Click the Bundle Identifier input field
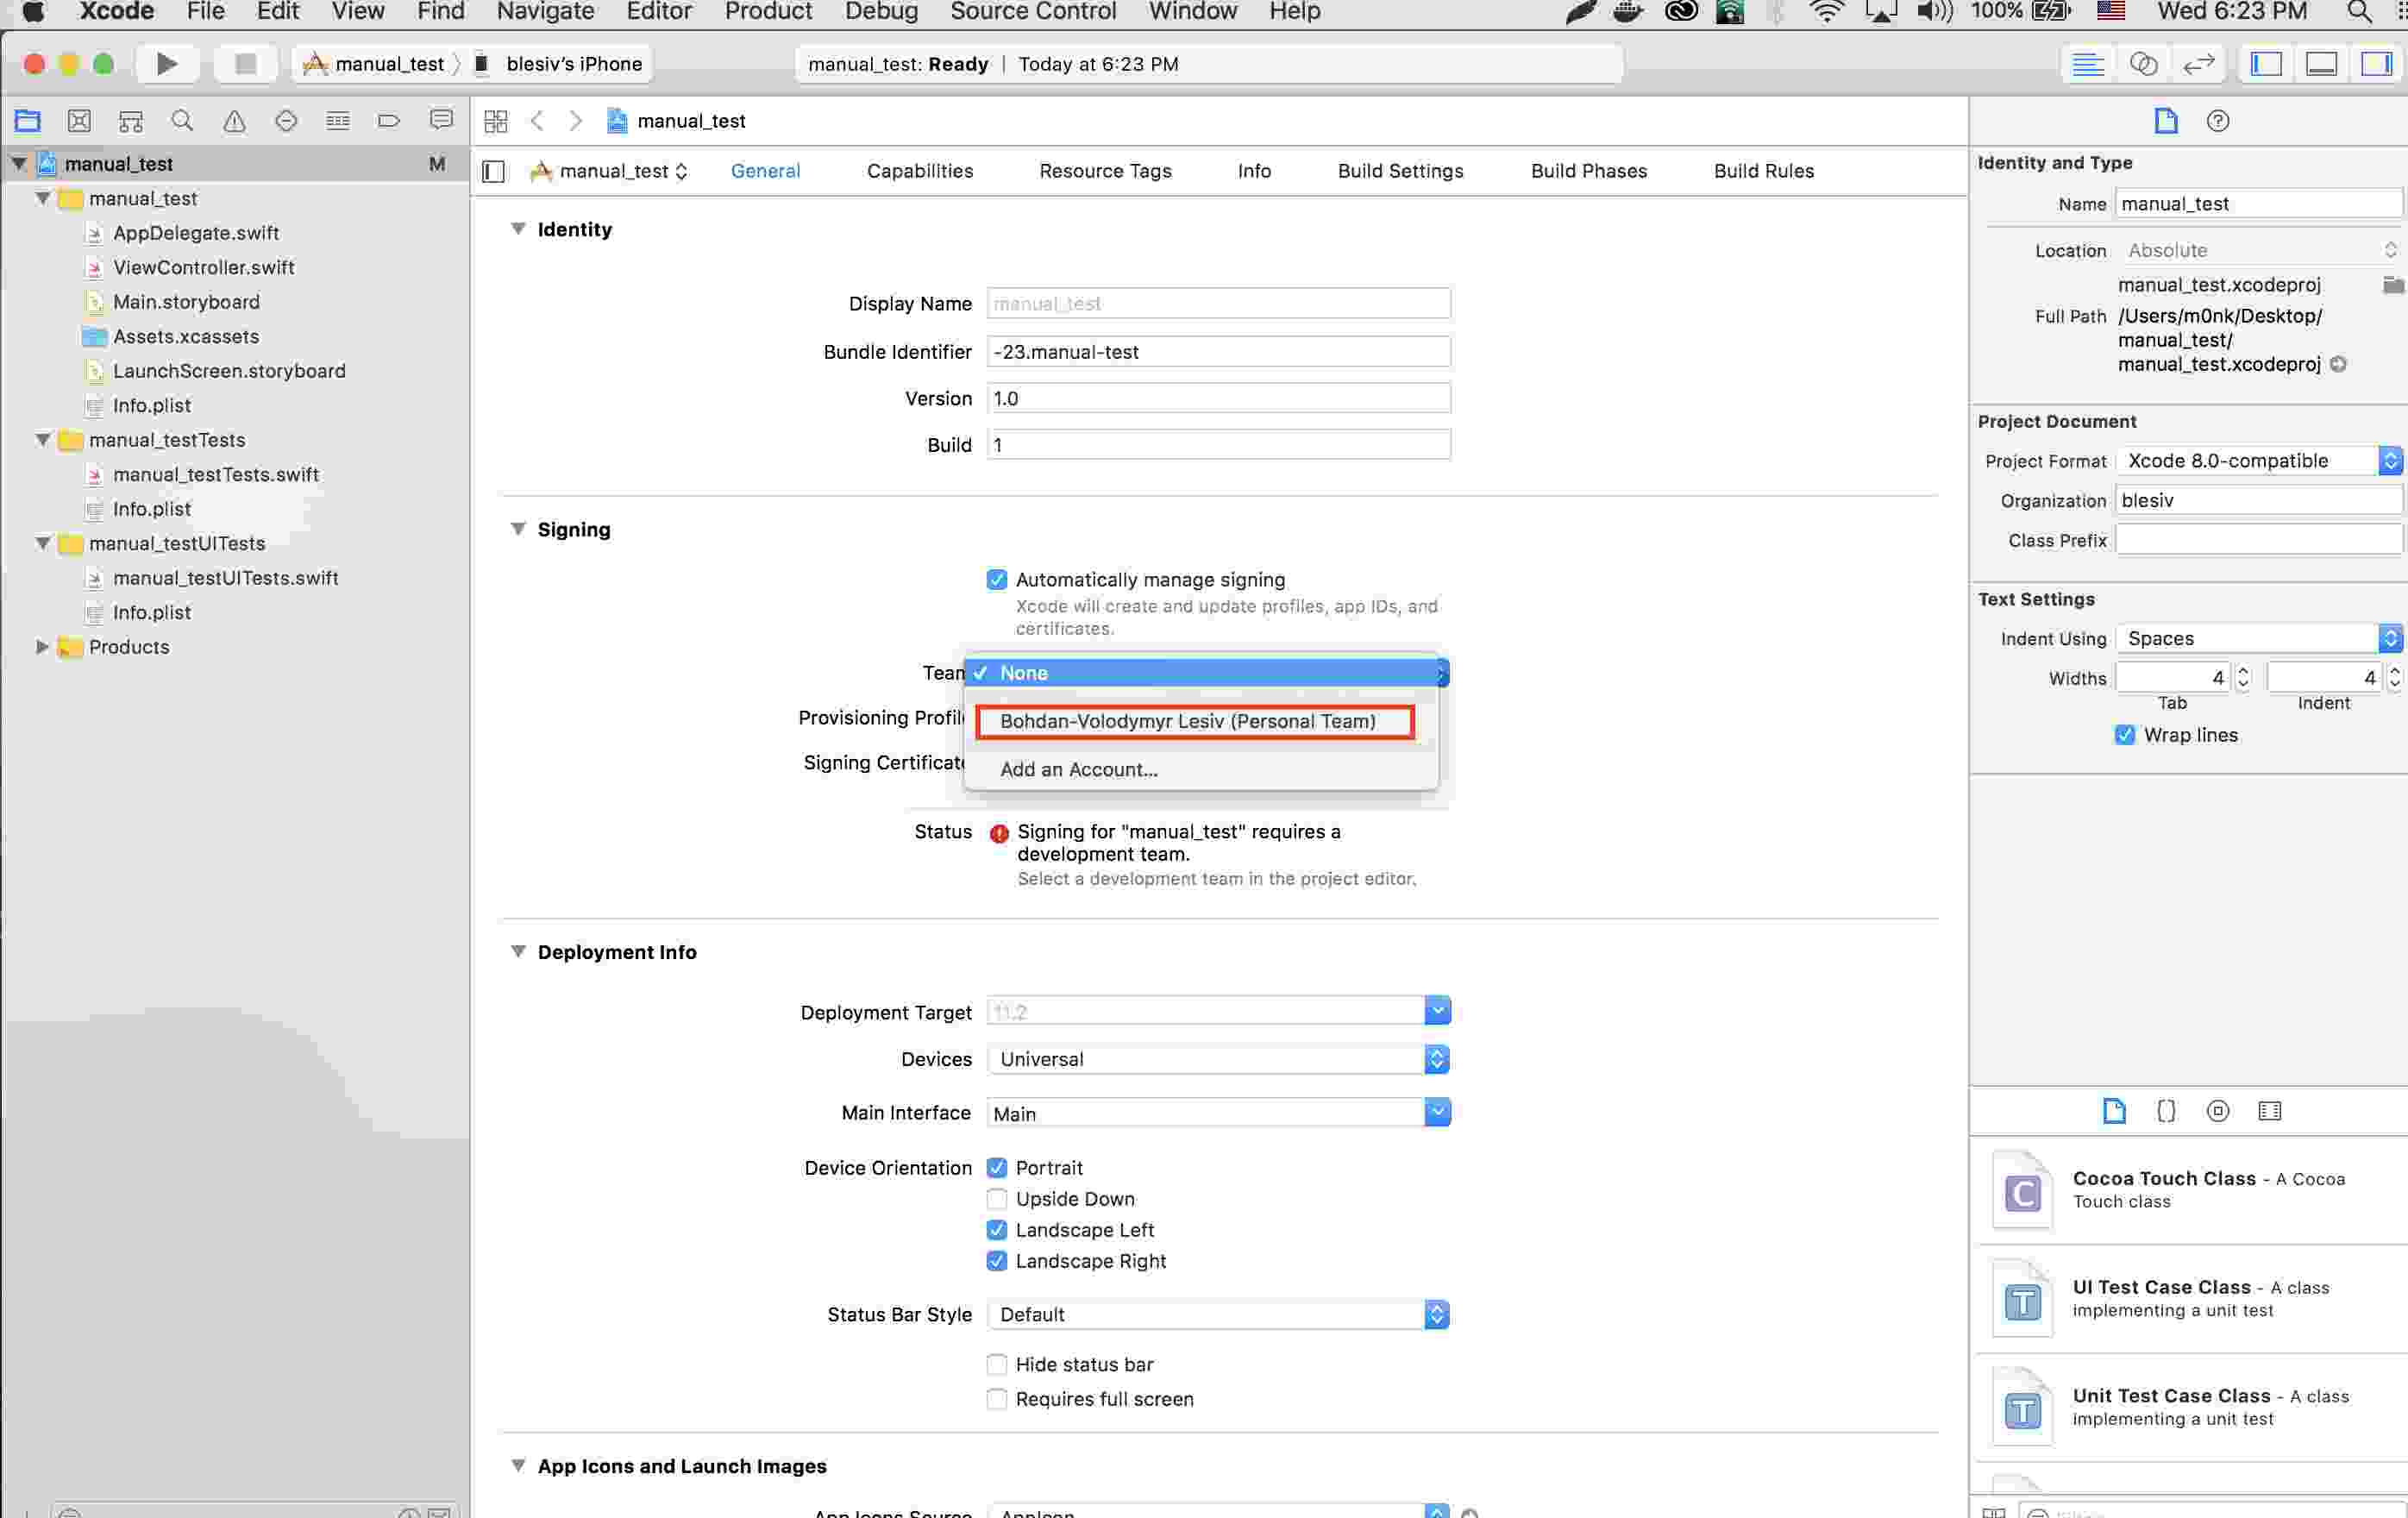The image size is (2408, 1518). 1217,352
